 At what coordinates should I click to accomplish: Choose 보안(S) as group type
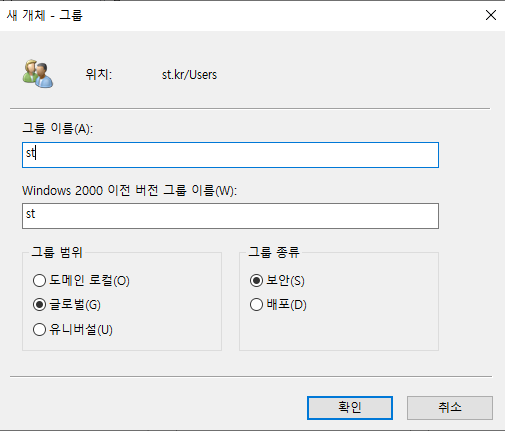(x=277, y=280)
